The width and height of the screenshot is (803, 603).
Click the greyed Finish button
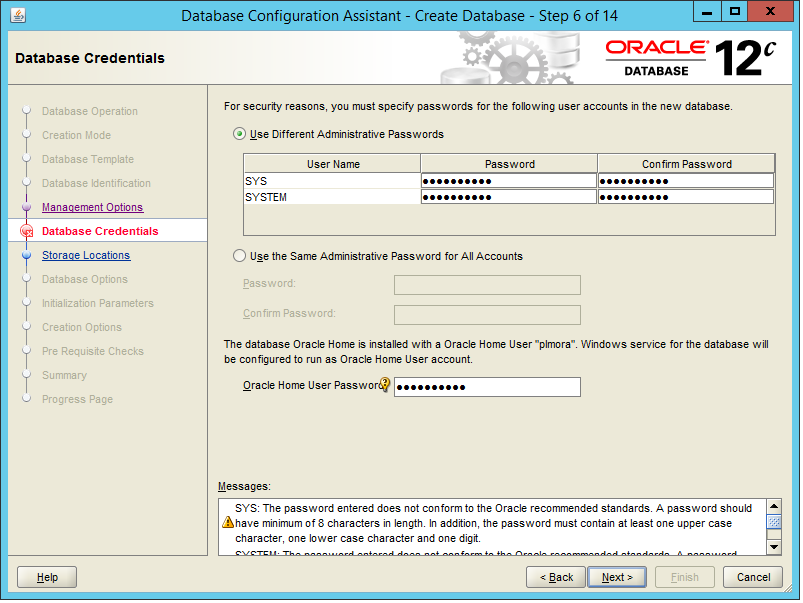pos(685,577)
